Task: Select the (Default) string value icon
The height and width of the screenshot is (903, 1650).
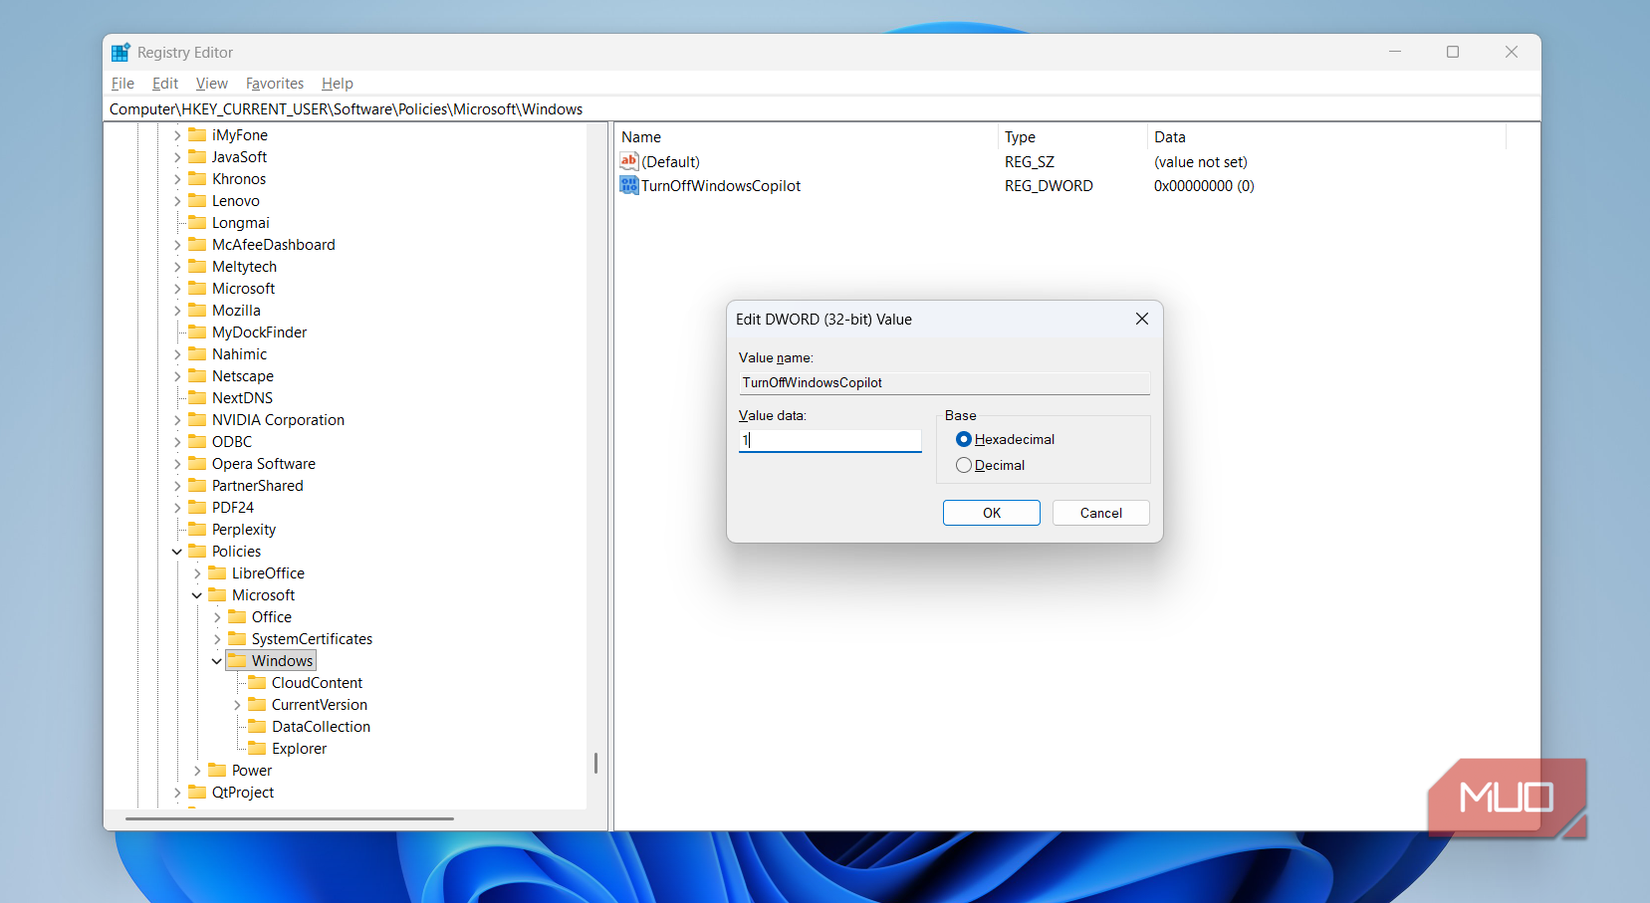Action: point(629,161)
